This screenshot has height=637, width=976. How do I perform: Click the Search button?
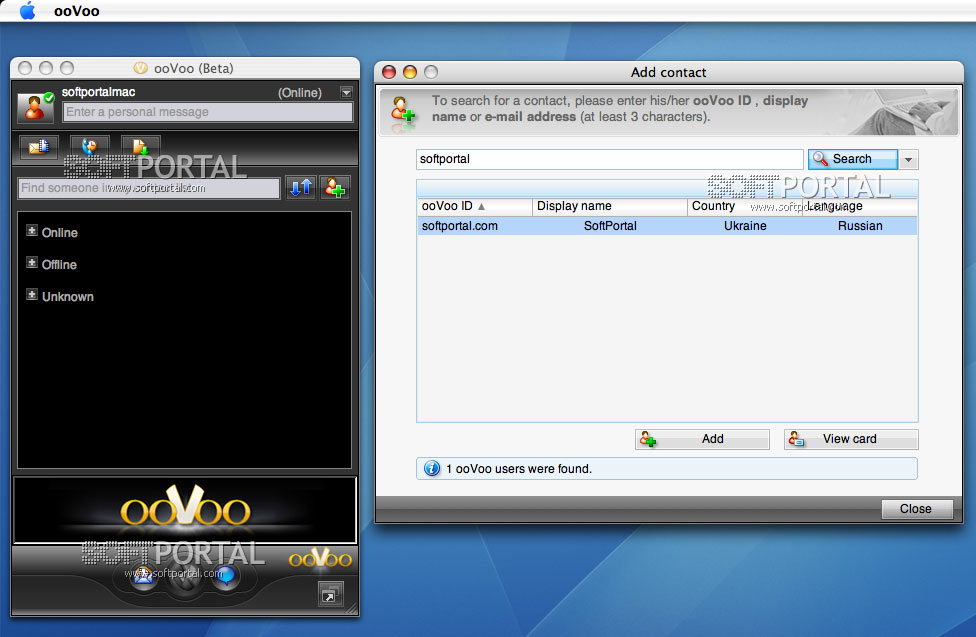pos(853,159)
